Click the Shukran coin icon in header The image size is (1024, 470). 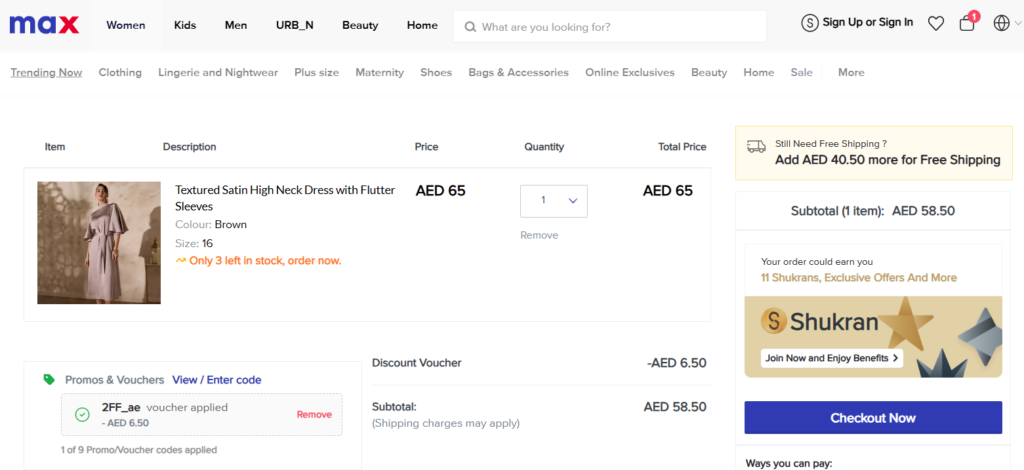pos(809,23)
